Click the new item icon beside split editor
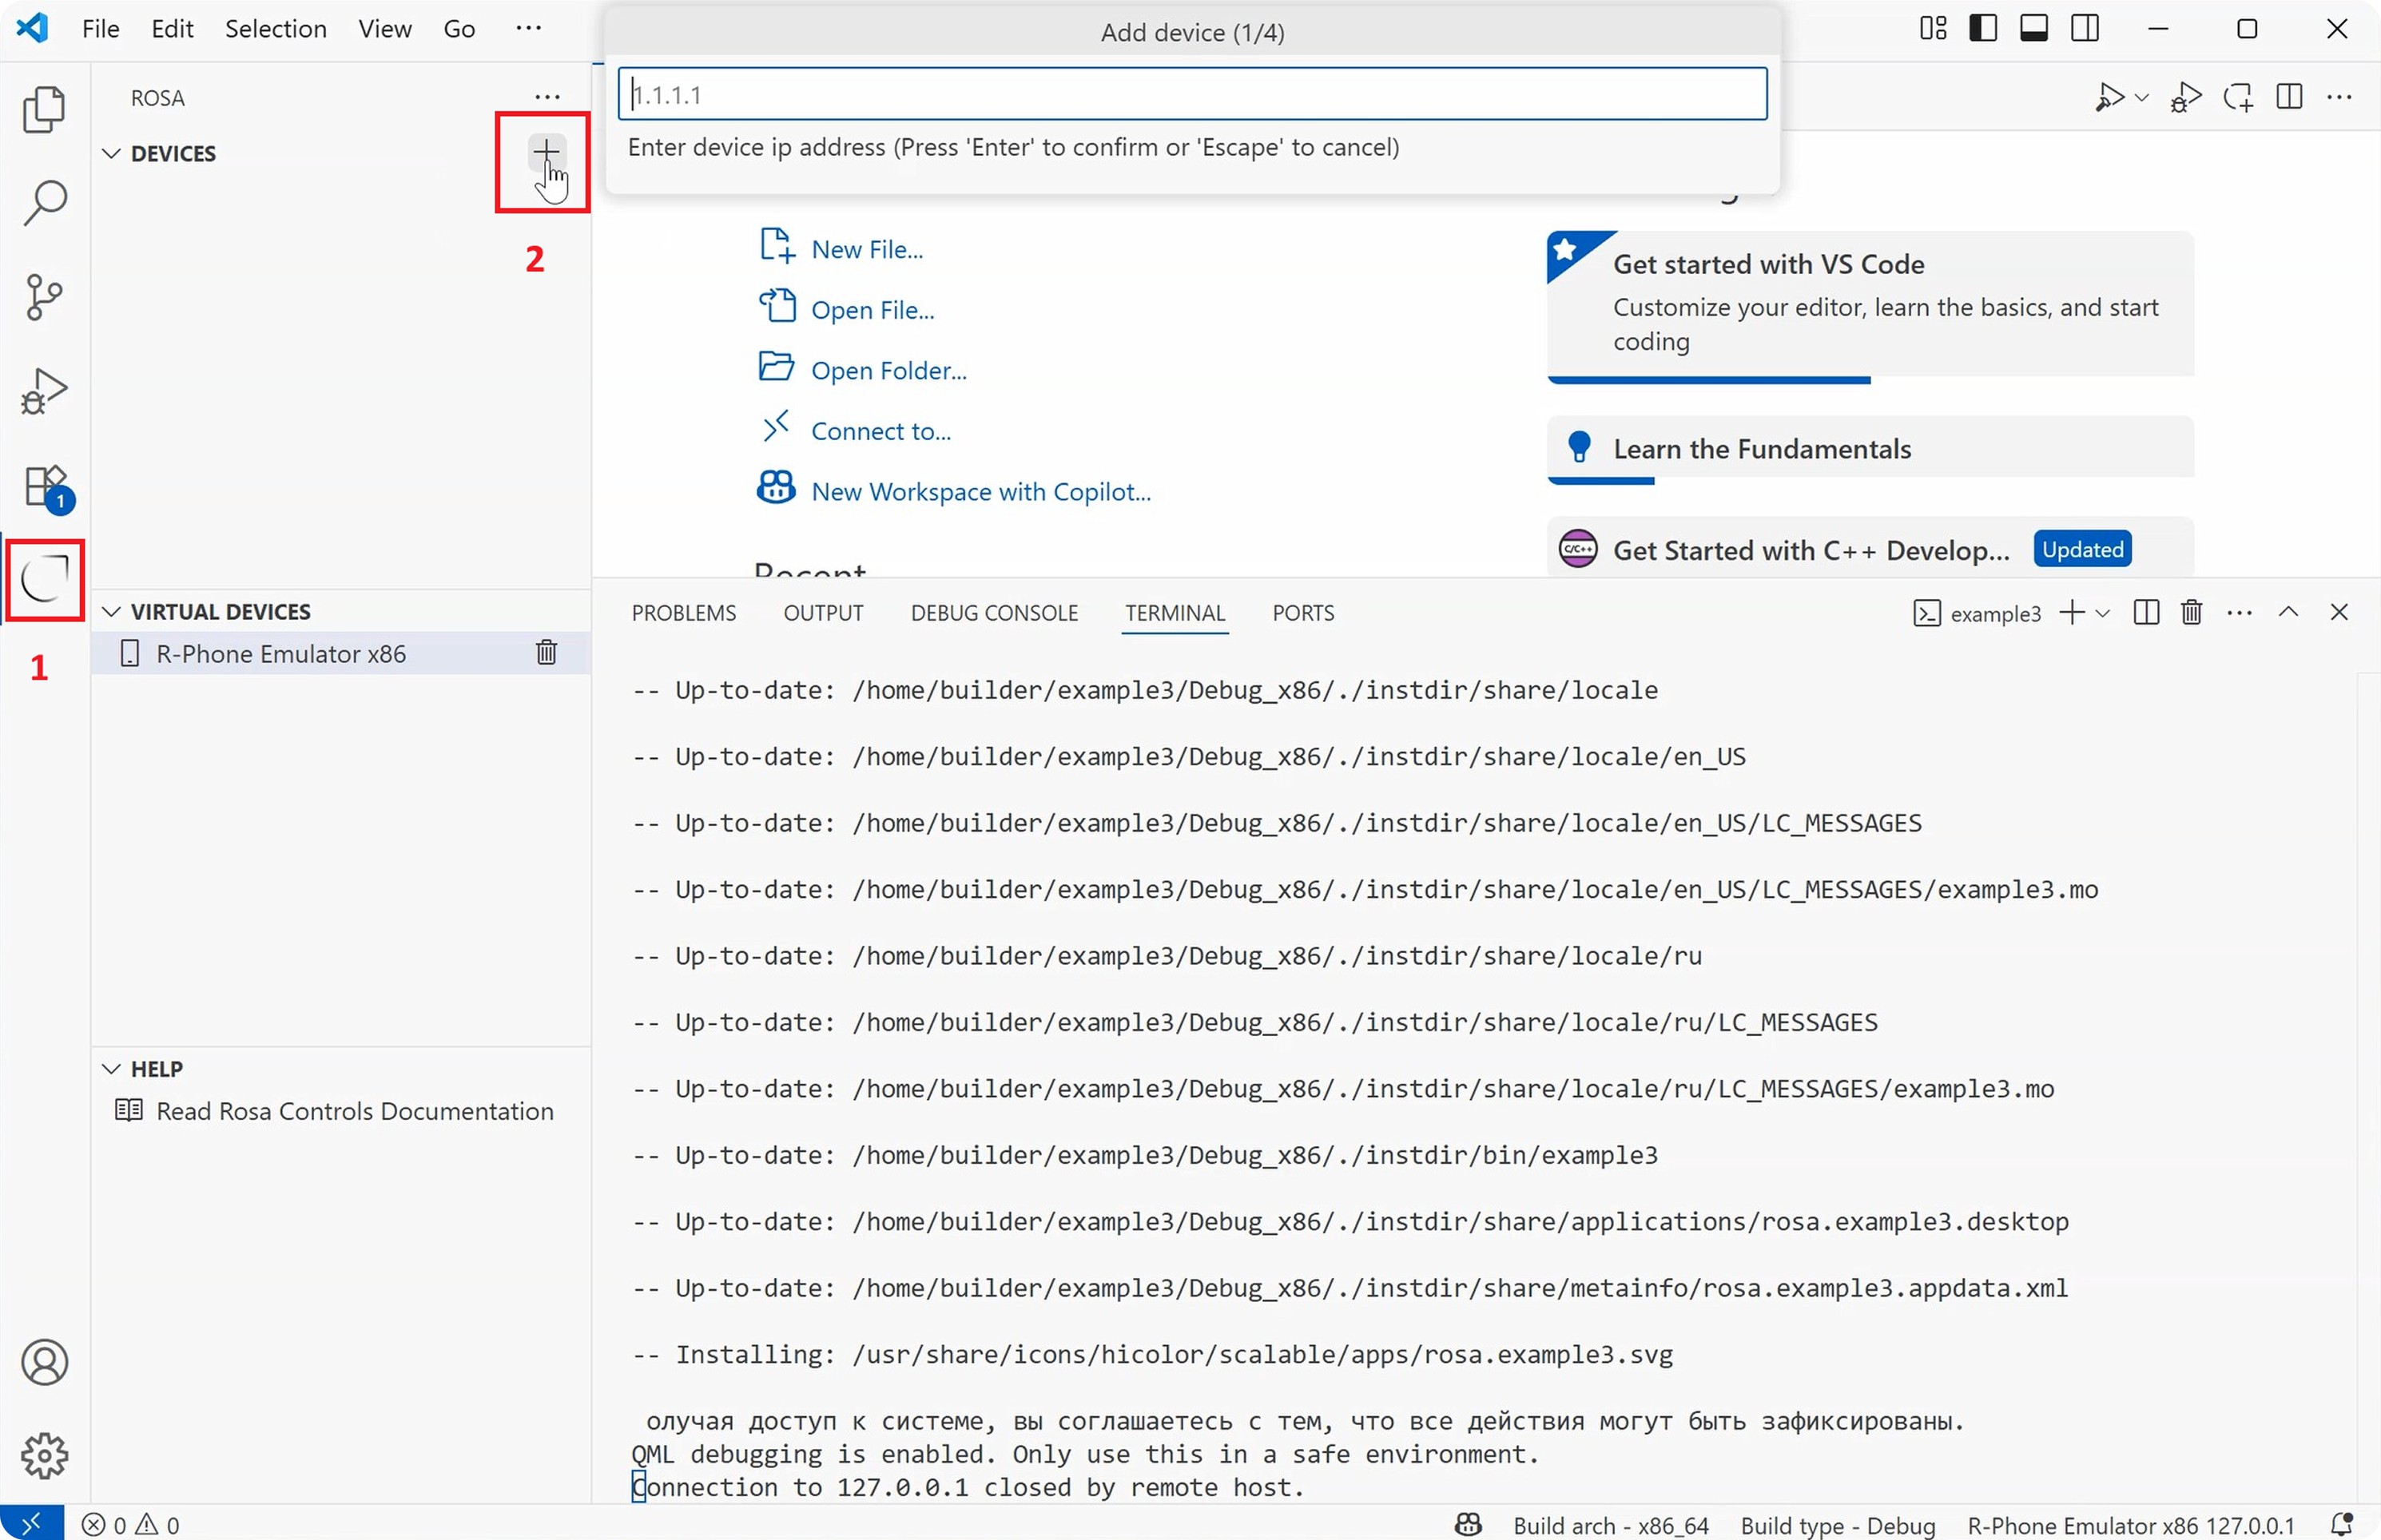The height and width of the screenshot is (1540, 2381). coord(2237,97)
